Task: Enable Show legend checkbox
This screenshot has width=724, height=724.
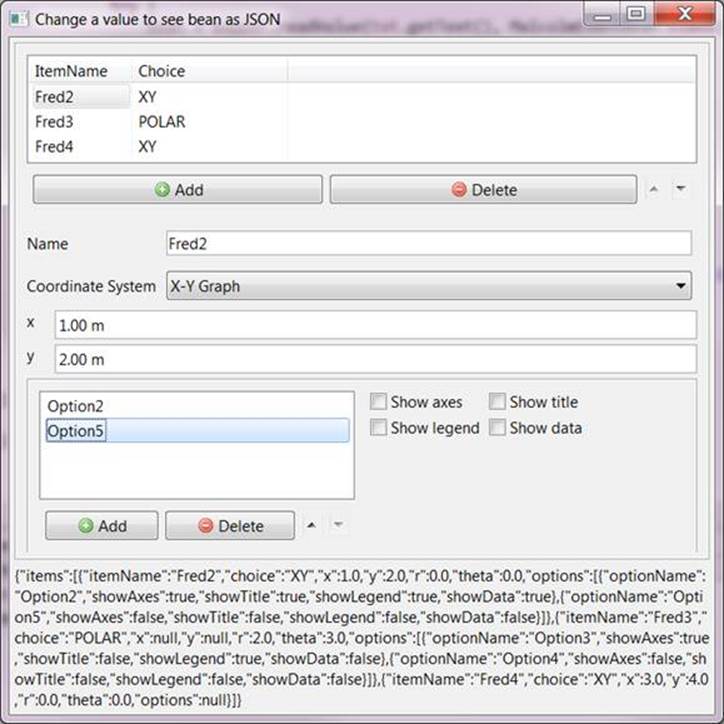Action: tap(378, 428)
